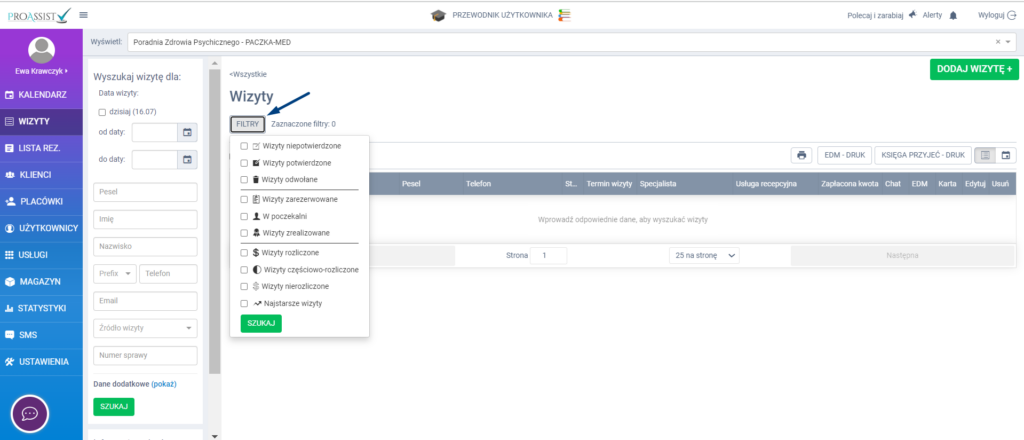This screenshot has height=440, width=1024.
Task: Click the printer icon above the table
Action: [x=801, y=155]
